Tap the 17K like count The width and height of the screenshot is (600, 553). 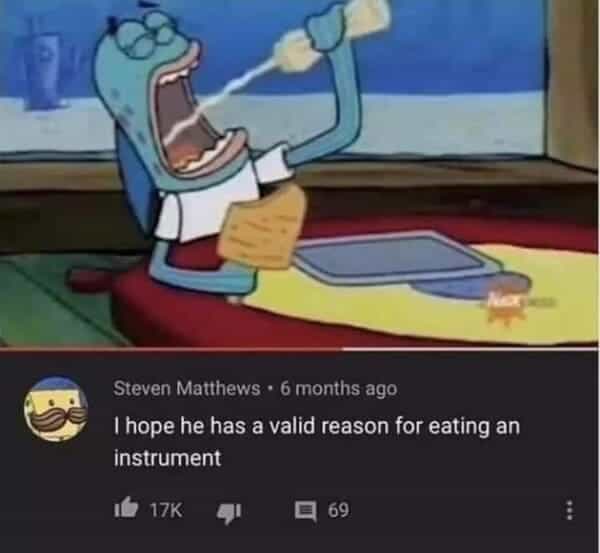[166, 510]
